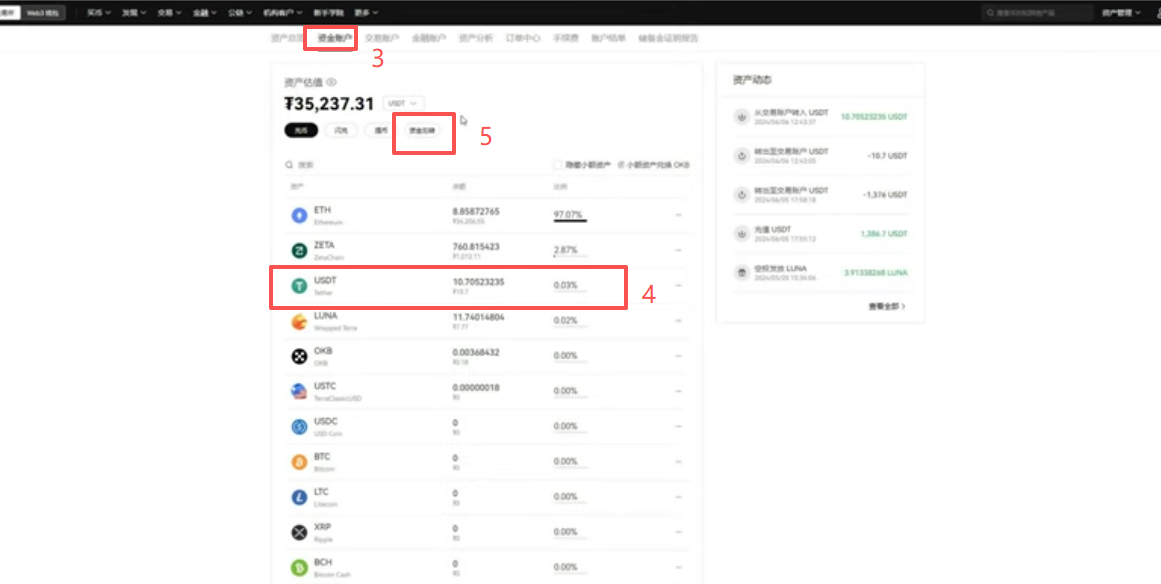The width and height of the screenshot is (1161, 584).
Task: Click the 3.91338268 LUNA amount in 资产动态
Action: tap(875, 272)
